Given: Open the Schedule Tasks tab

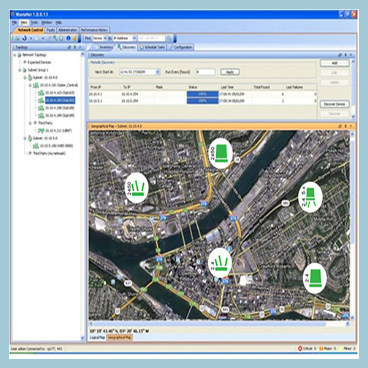Looking at the screenshot, I should click(x=152, y=47).
